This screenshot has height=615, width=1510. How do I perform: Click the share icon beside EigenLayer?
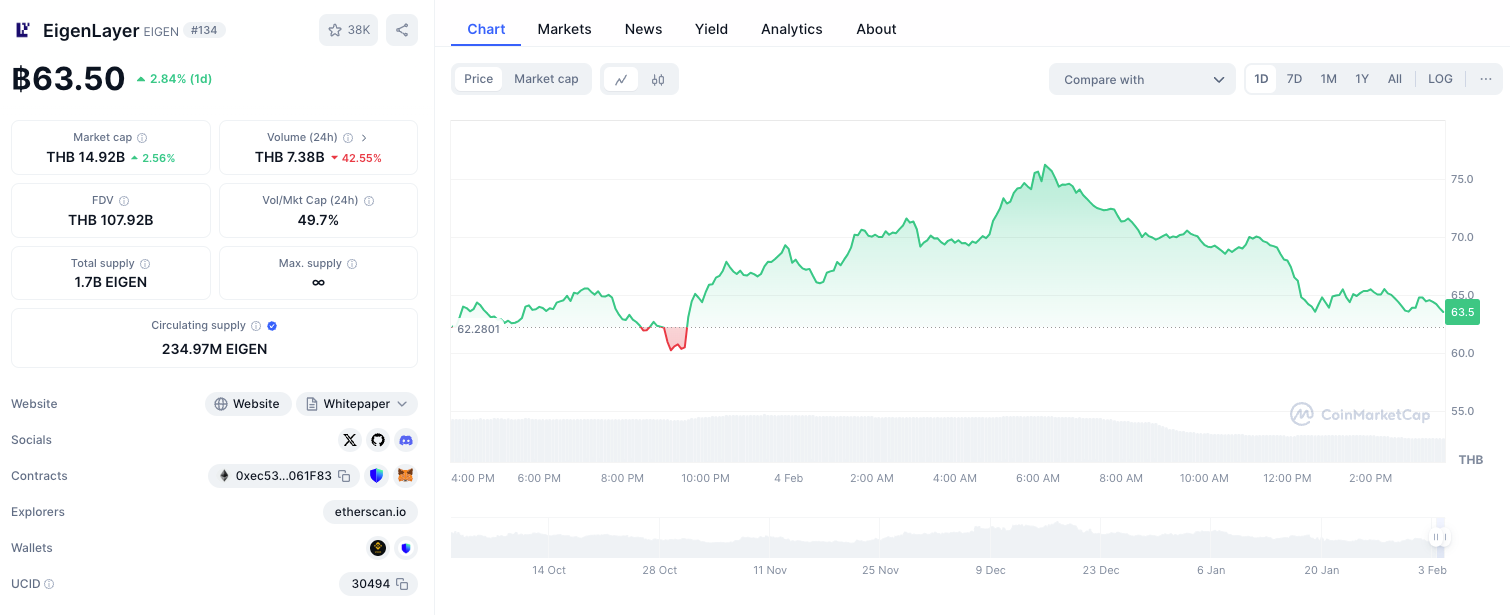pyautogui.click(x=402, y=30)
